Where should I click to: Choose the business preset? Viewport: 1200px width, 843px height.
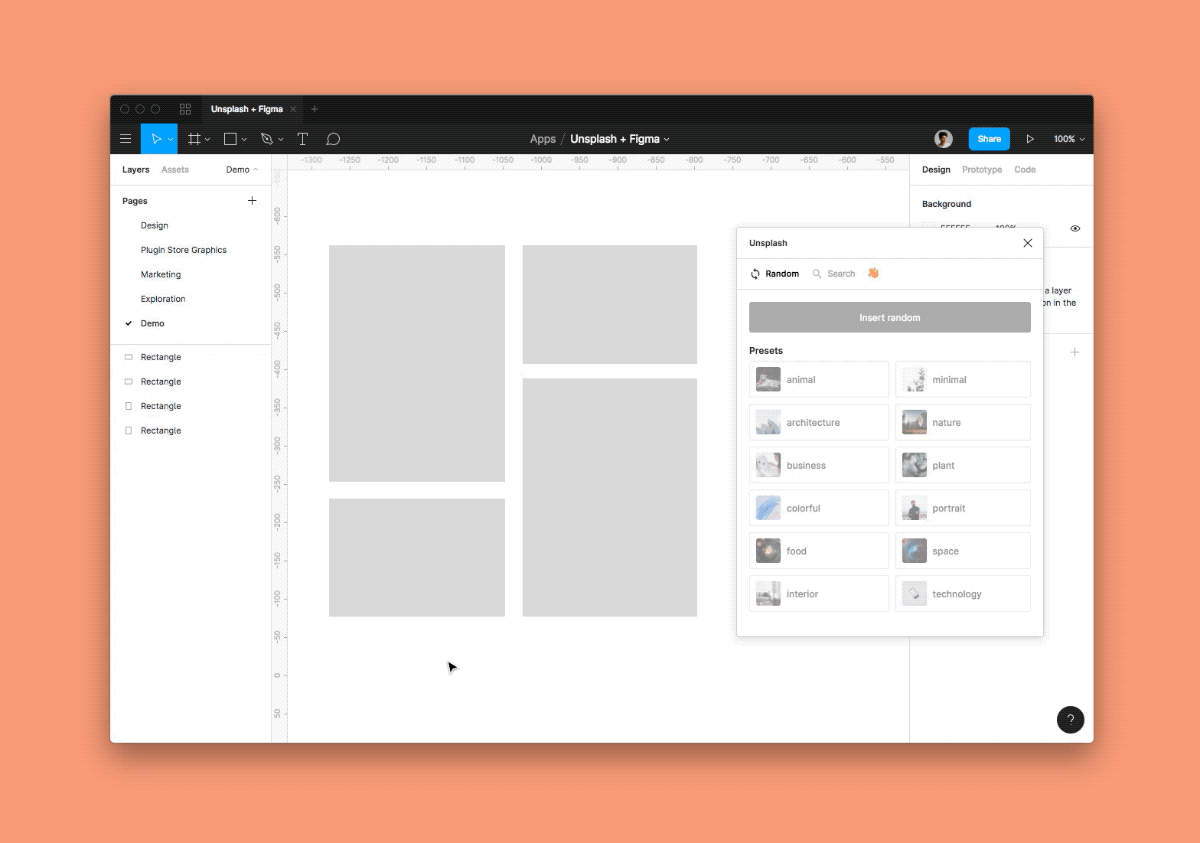pos(819,465)
